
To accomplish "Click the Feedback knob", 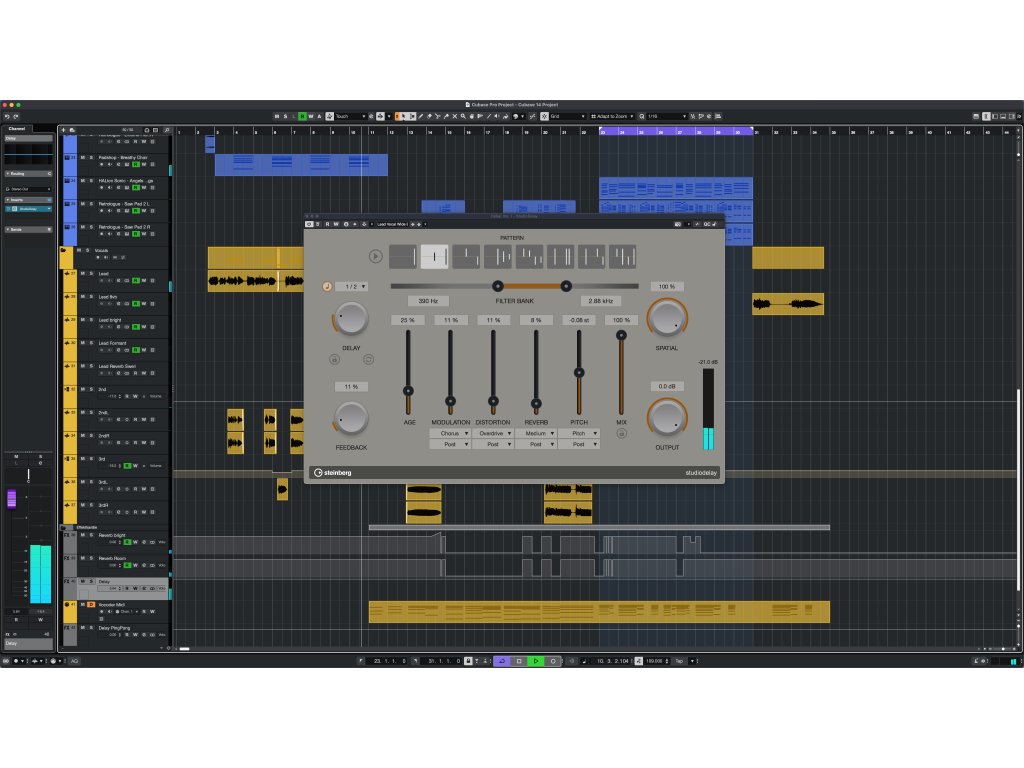I will [x=351, y=418].
